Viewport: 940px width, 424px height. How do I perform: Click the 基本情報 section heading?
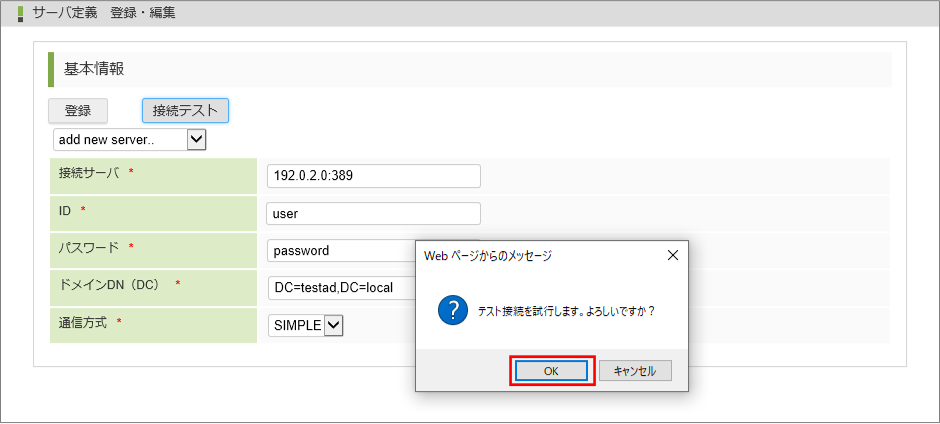point(94,69)
